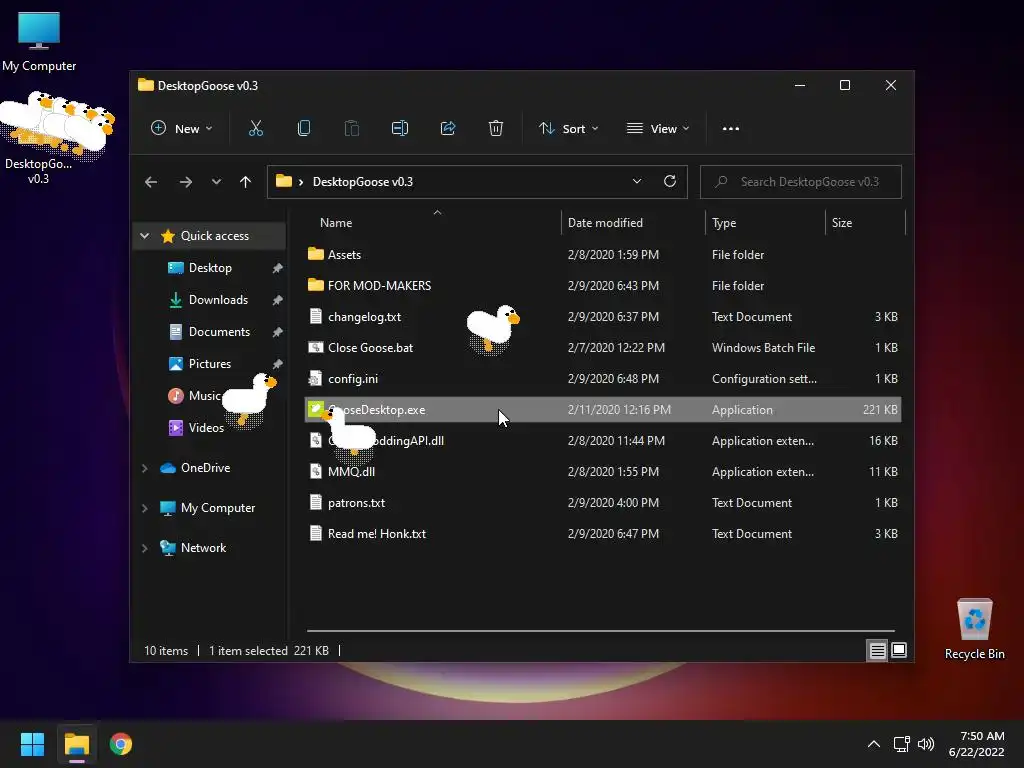This screenshot has height=768, width=1024.
Task: Click the Copy icon in toolbar
Action: (304, 129)
